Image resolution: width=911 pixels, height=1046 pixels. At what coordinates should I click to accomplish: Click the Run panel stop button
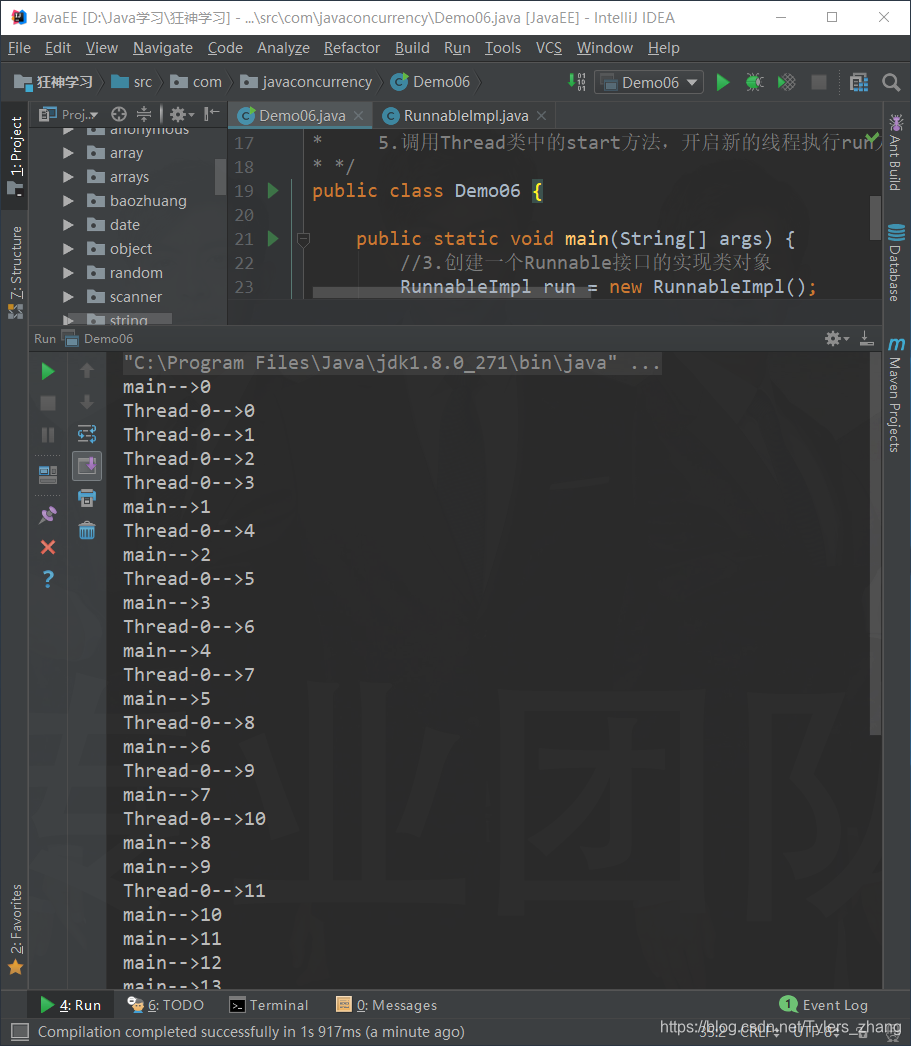coord(47,403)
